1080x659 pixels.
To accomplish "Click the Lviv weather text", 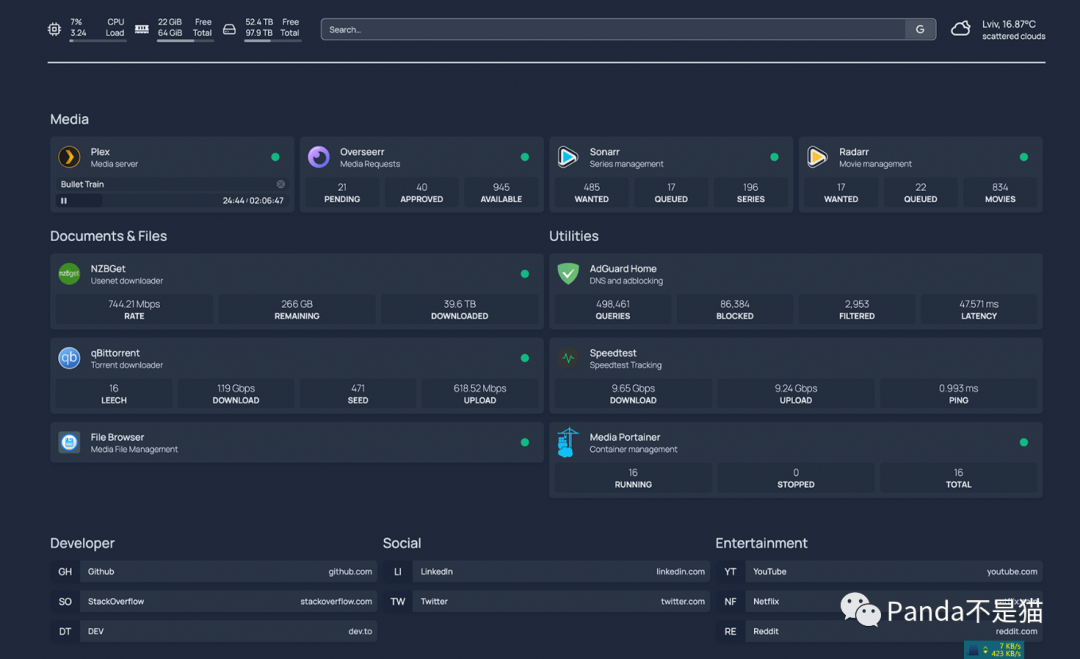I will point(1009,24).
